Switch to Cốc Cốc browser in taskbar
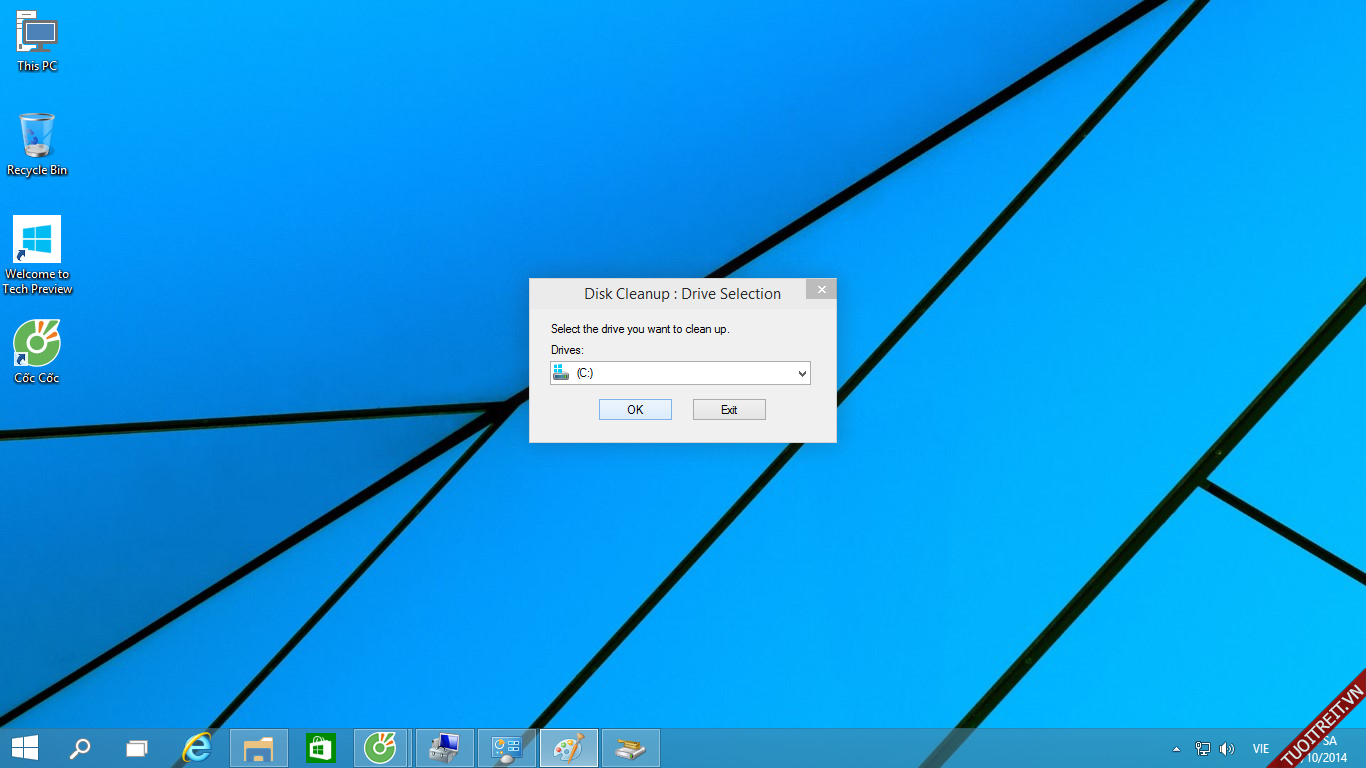 (x=381, y=748)
